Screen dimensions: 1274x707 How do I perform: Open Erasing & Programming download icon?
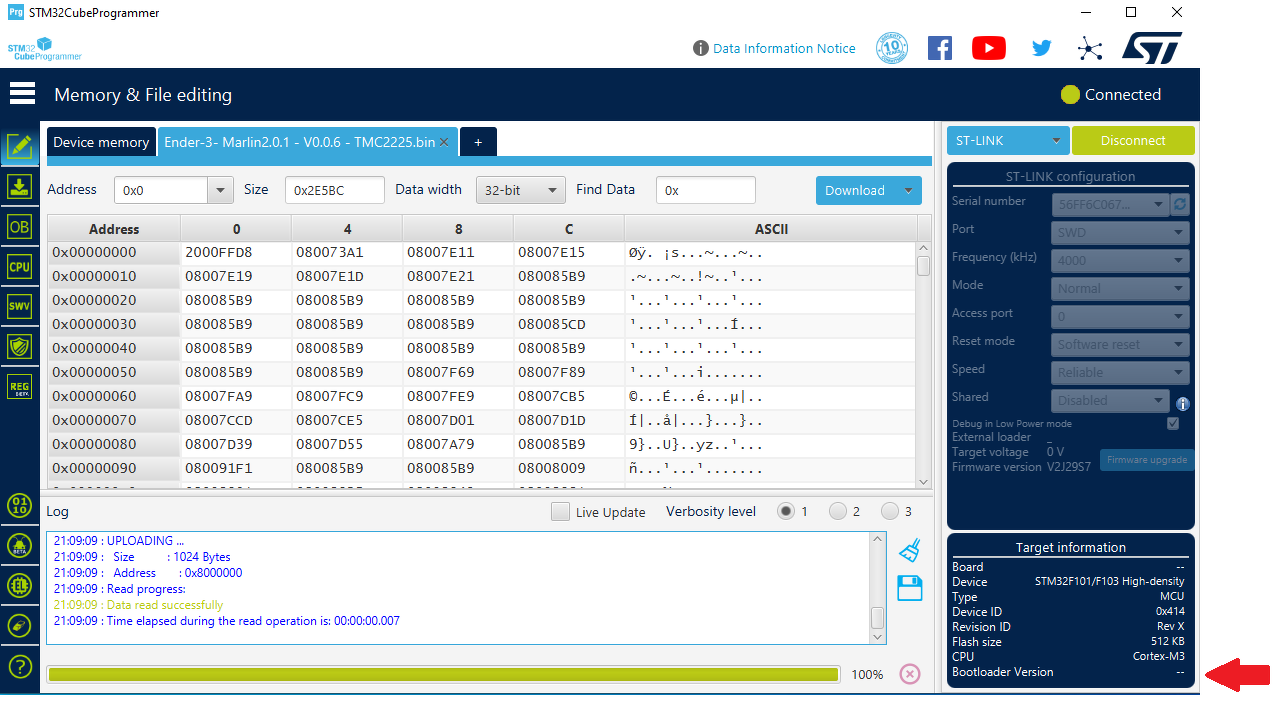[x=20, y=187]
